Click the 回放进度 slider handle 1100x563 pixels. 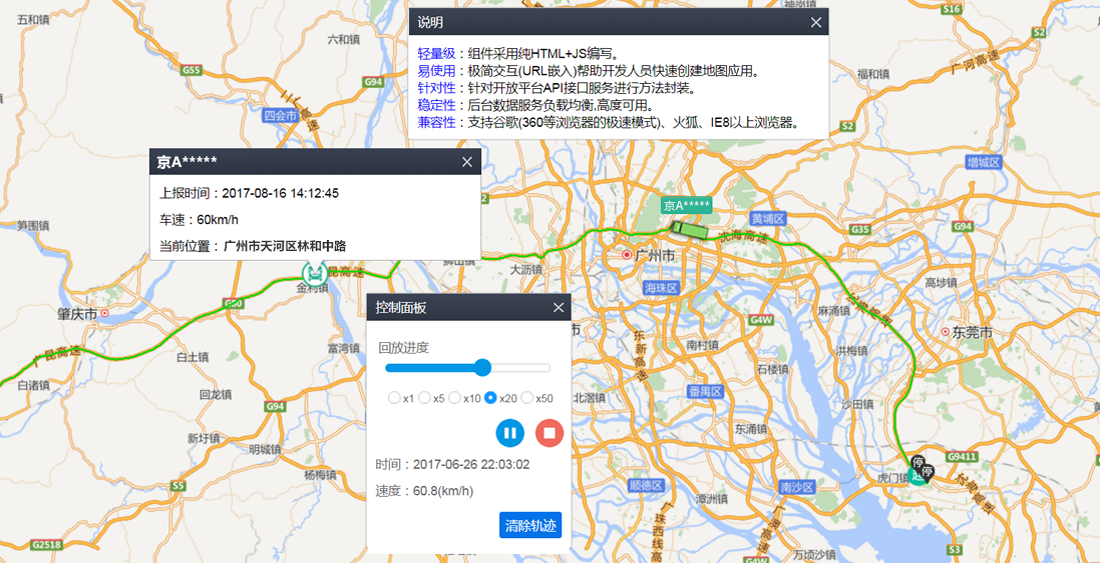pos(483,367)
